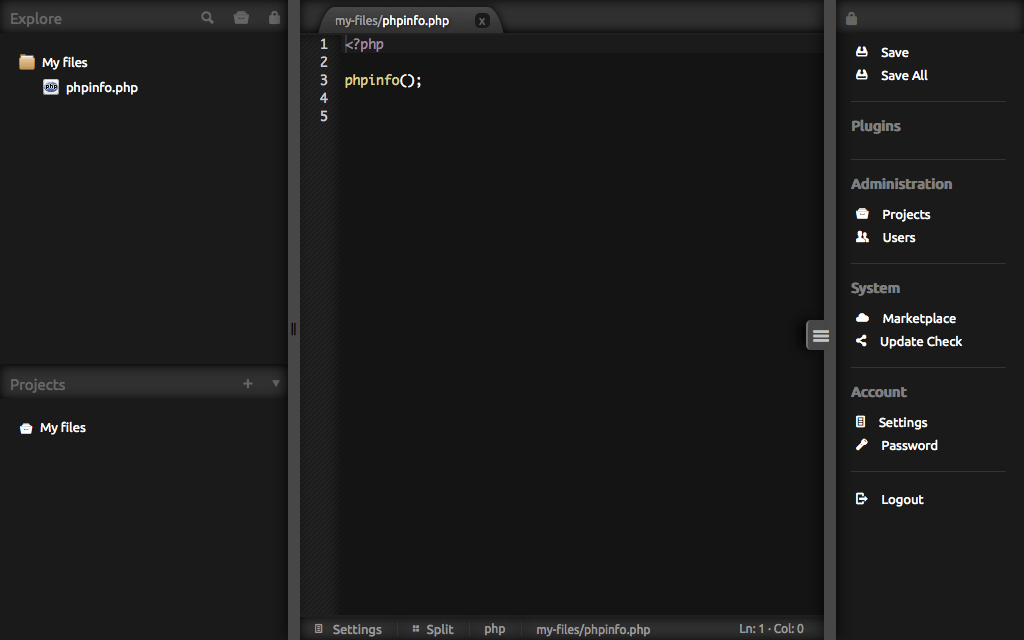This screenshot has width=1024, height=640.
Task: Click the Save icon in the right sidebar
Action: pyautogui.click(x=861, y=51)
